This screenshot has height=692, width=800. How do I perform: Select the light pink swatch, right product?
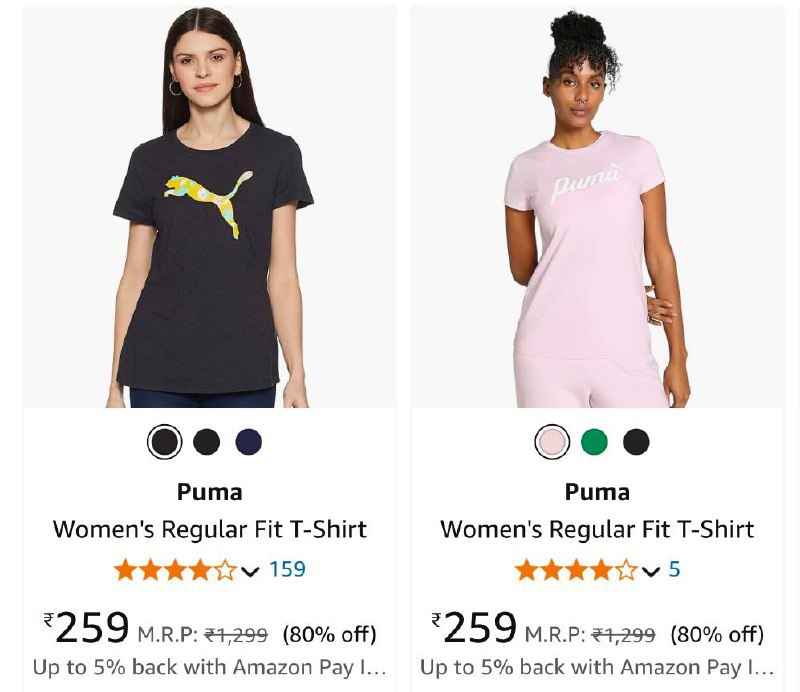coord(552,441)
